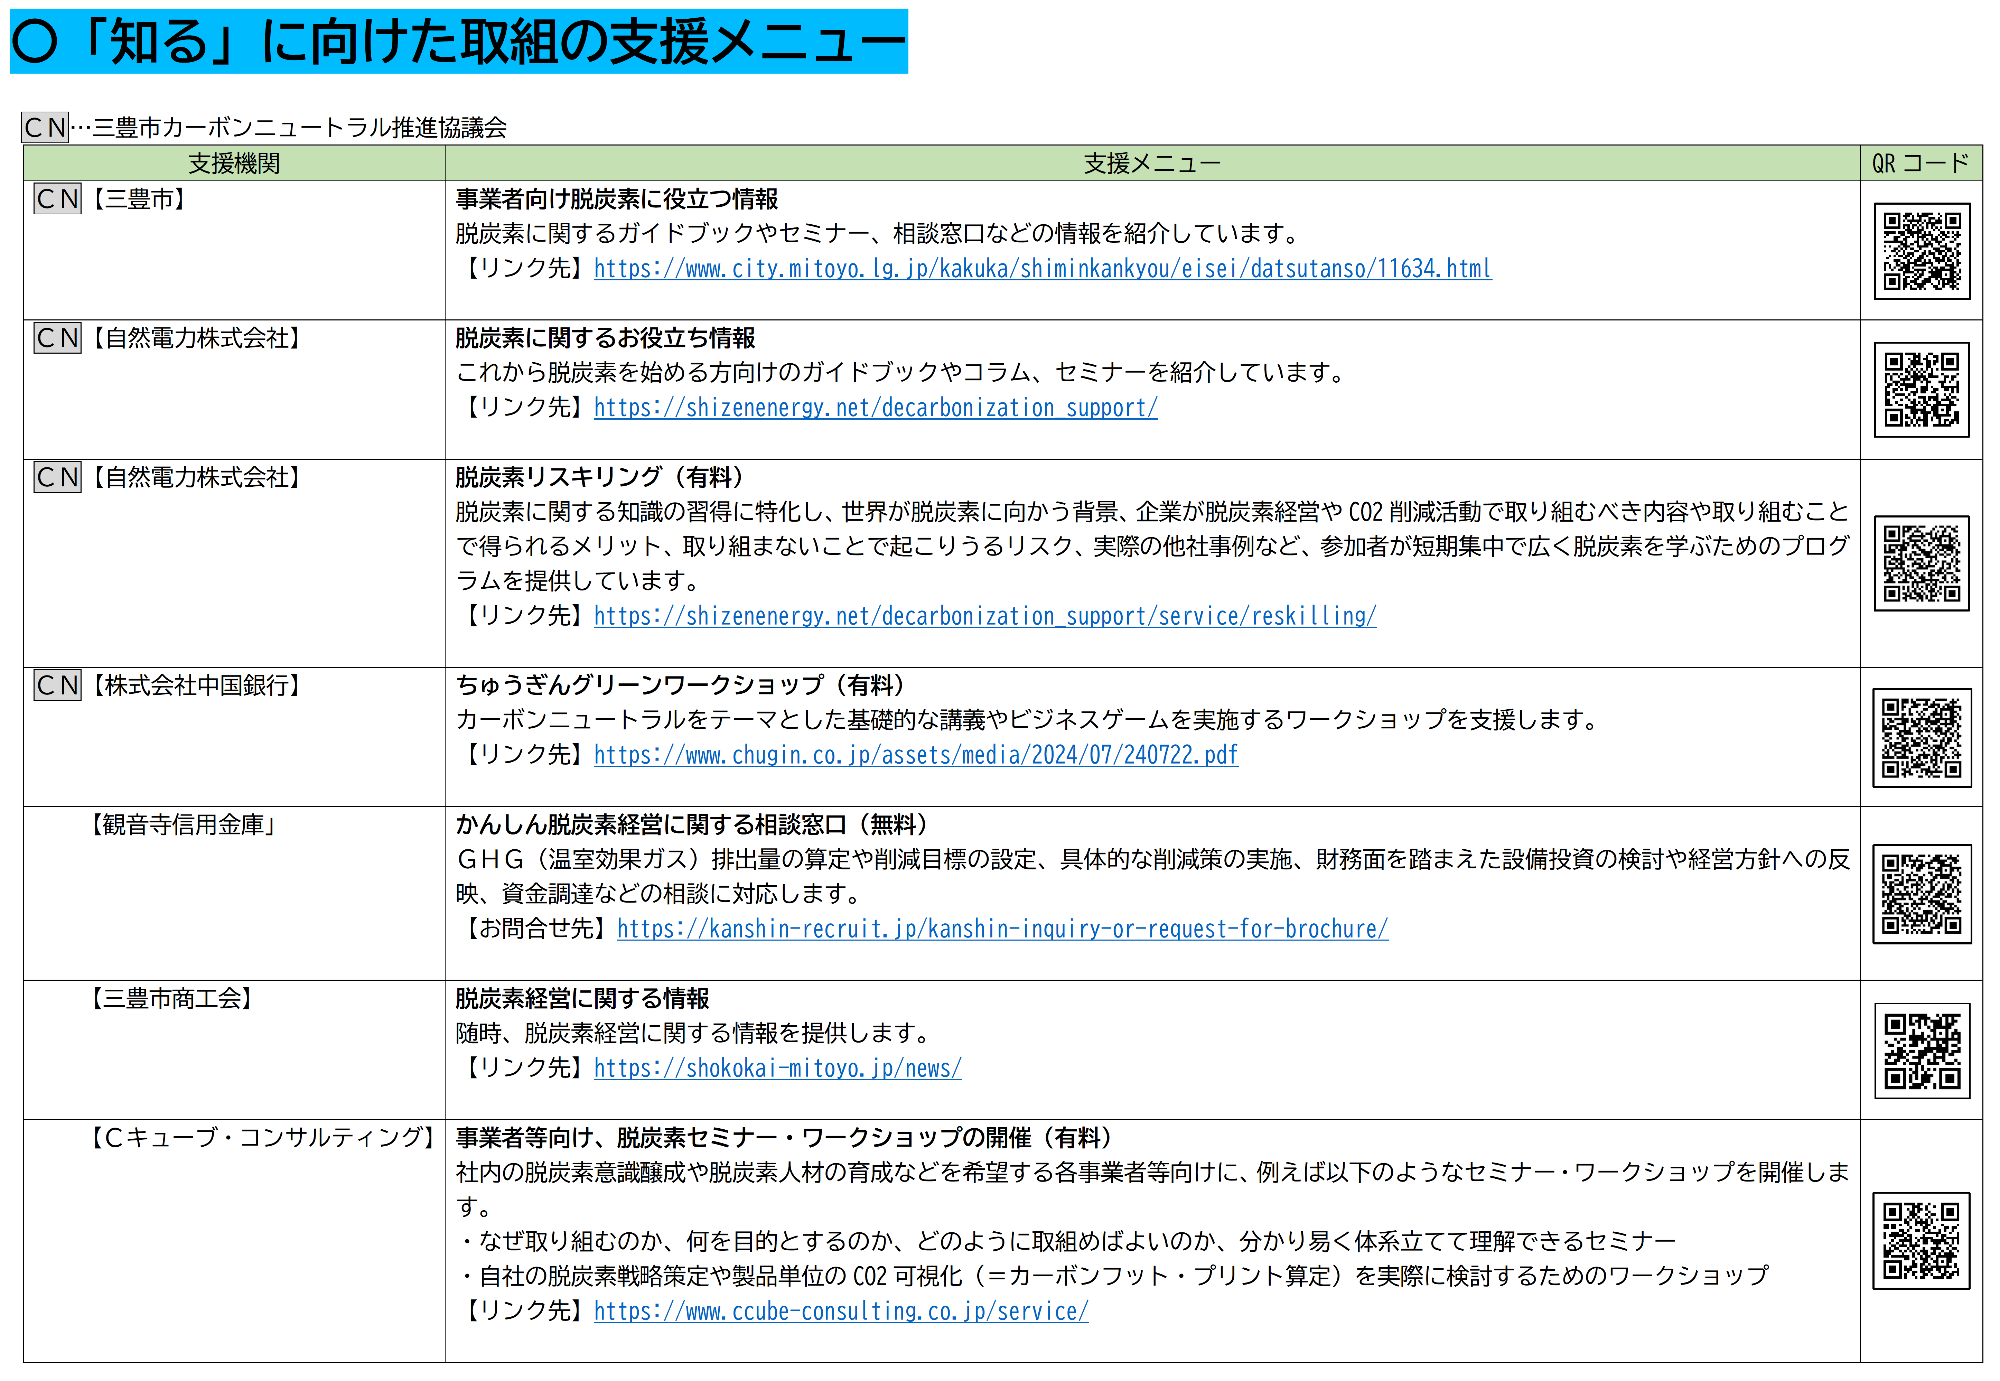Select the cell text 【三豊市】
Screen dimensions: 2000x1381
point(139,199)
